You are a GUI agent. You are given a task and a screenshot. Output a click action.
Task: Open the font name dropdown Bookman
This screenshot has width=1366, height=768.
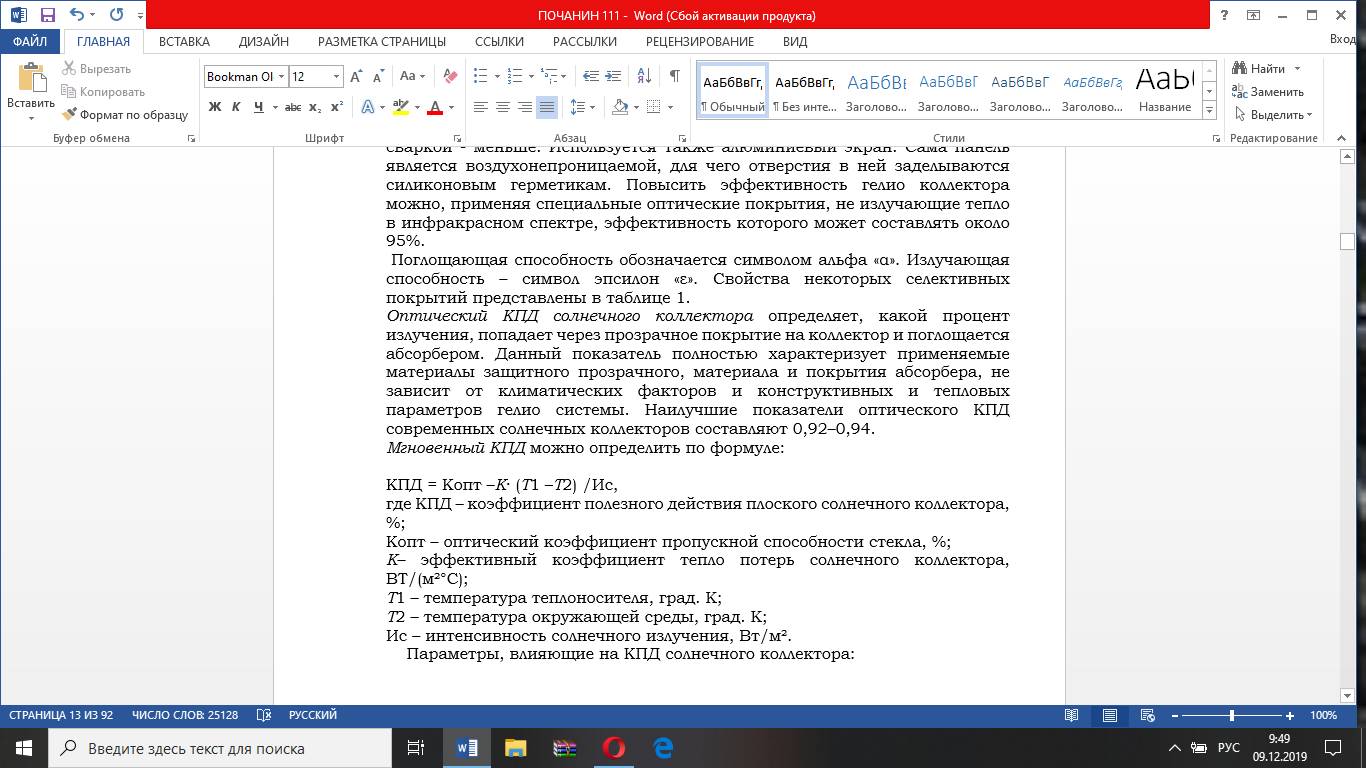click(x=283, y=77)
